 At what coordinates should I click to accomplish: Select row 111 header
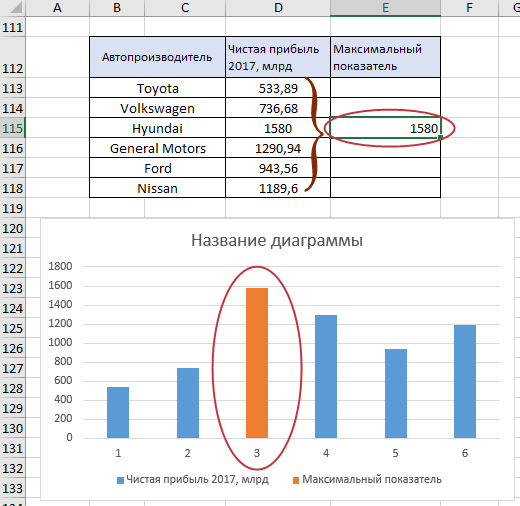[12, 27]
